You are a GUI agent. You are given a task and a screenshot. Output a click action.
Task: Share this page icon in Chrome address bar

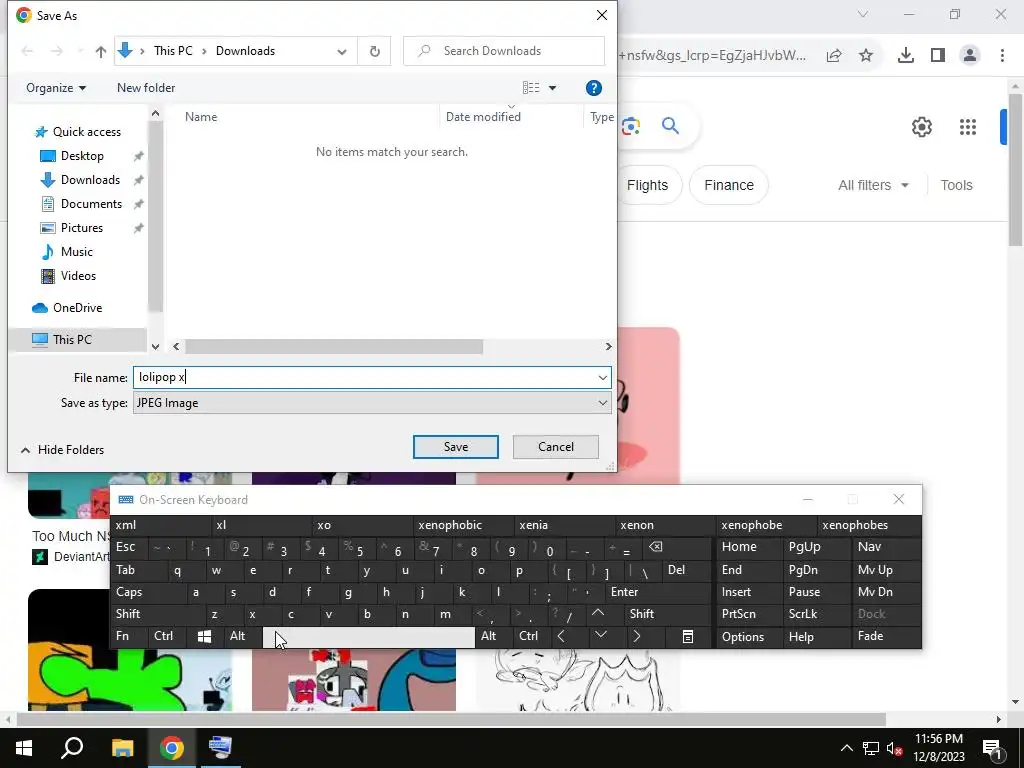[x=833, y=56]
